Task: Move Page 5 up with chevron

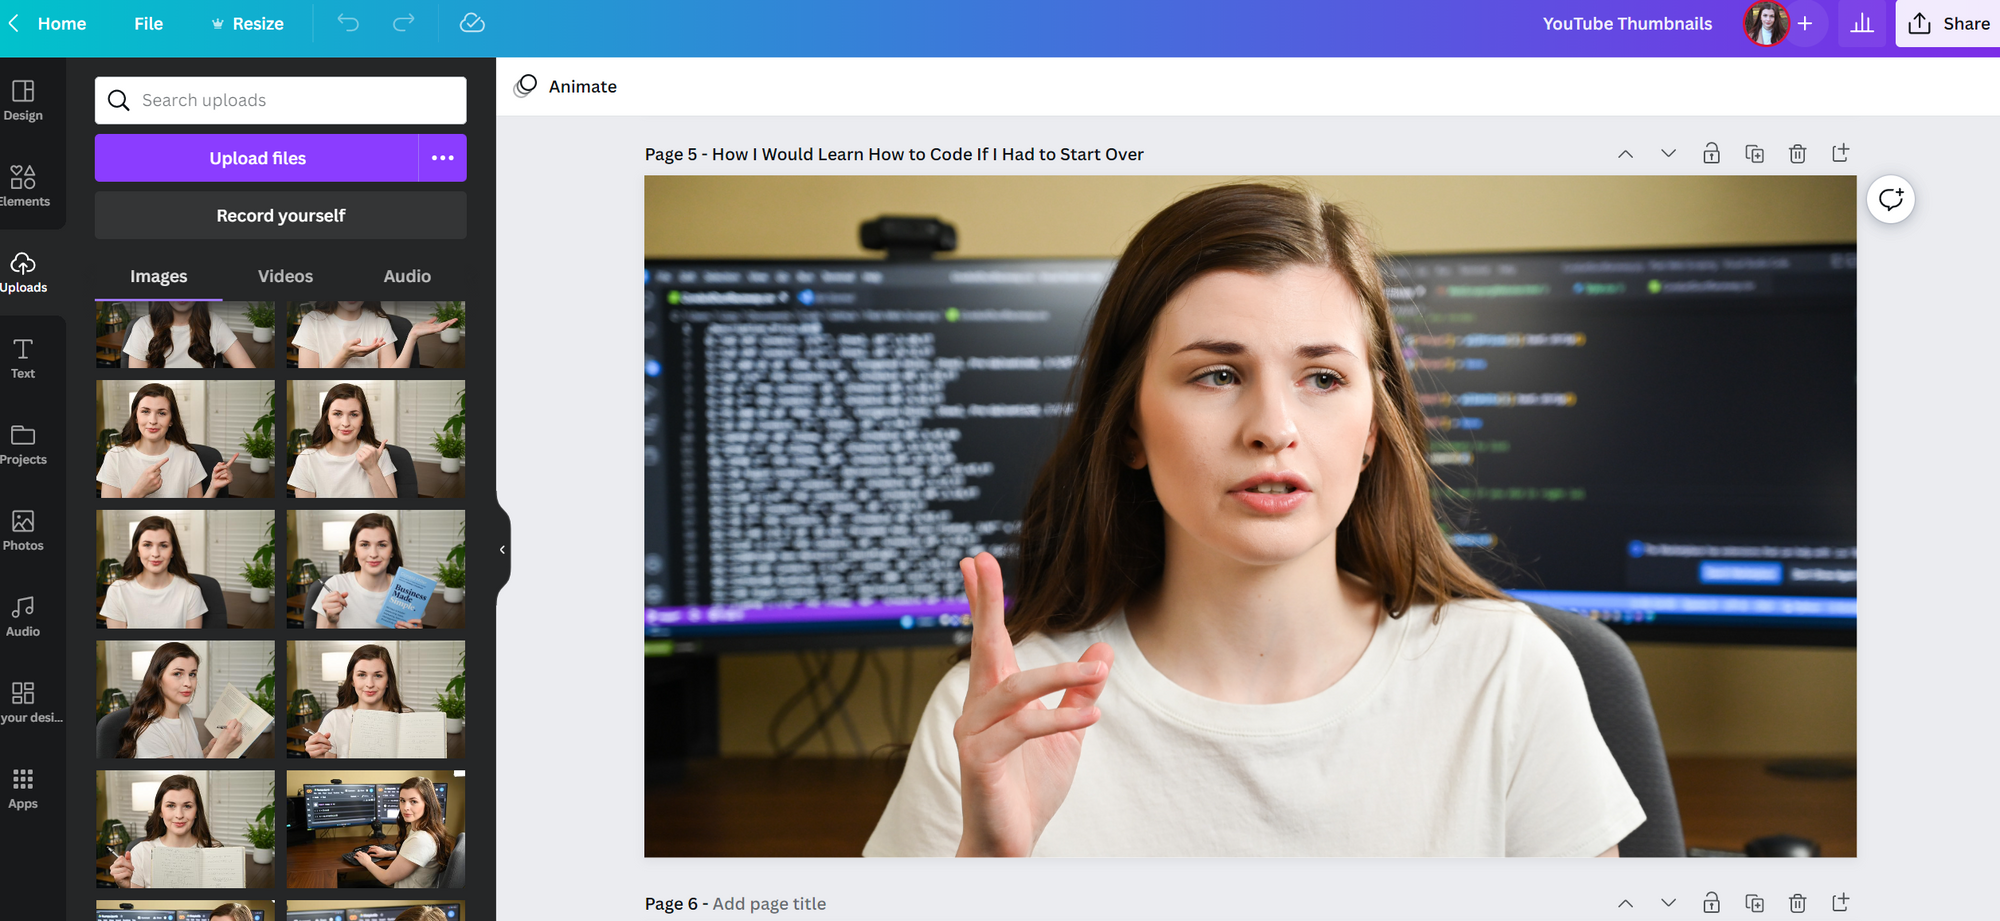Action: coord(1626,154)
